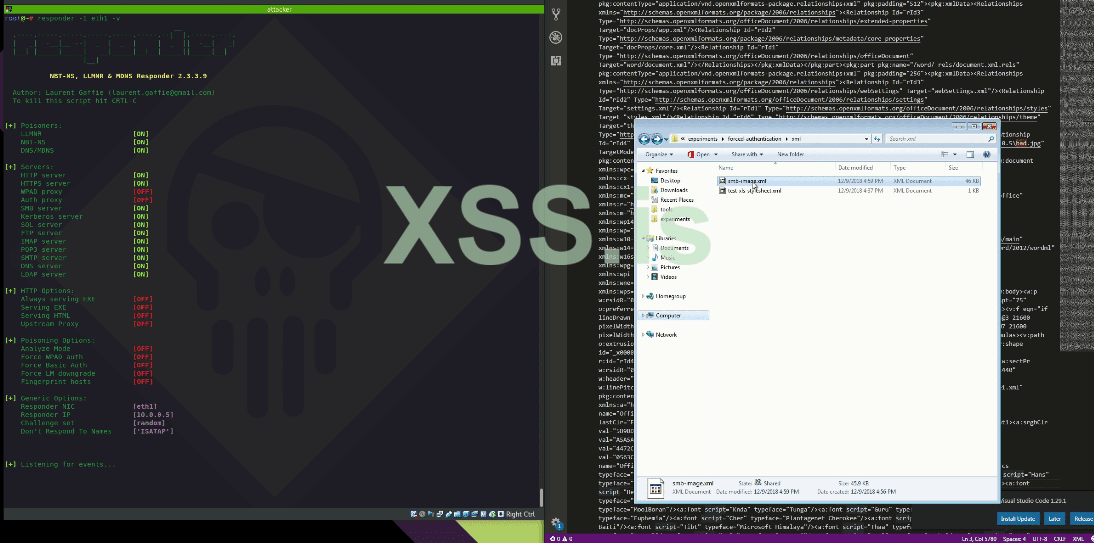Image resolution: width=1094 pixels, height=543 pixels.
Task: Click the Pictures library icon
Action: (x=654, y=267)
